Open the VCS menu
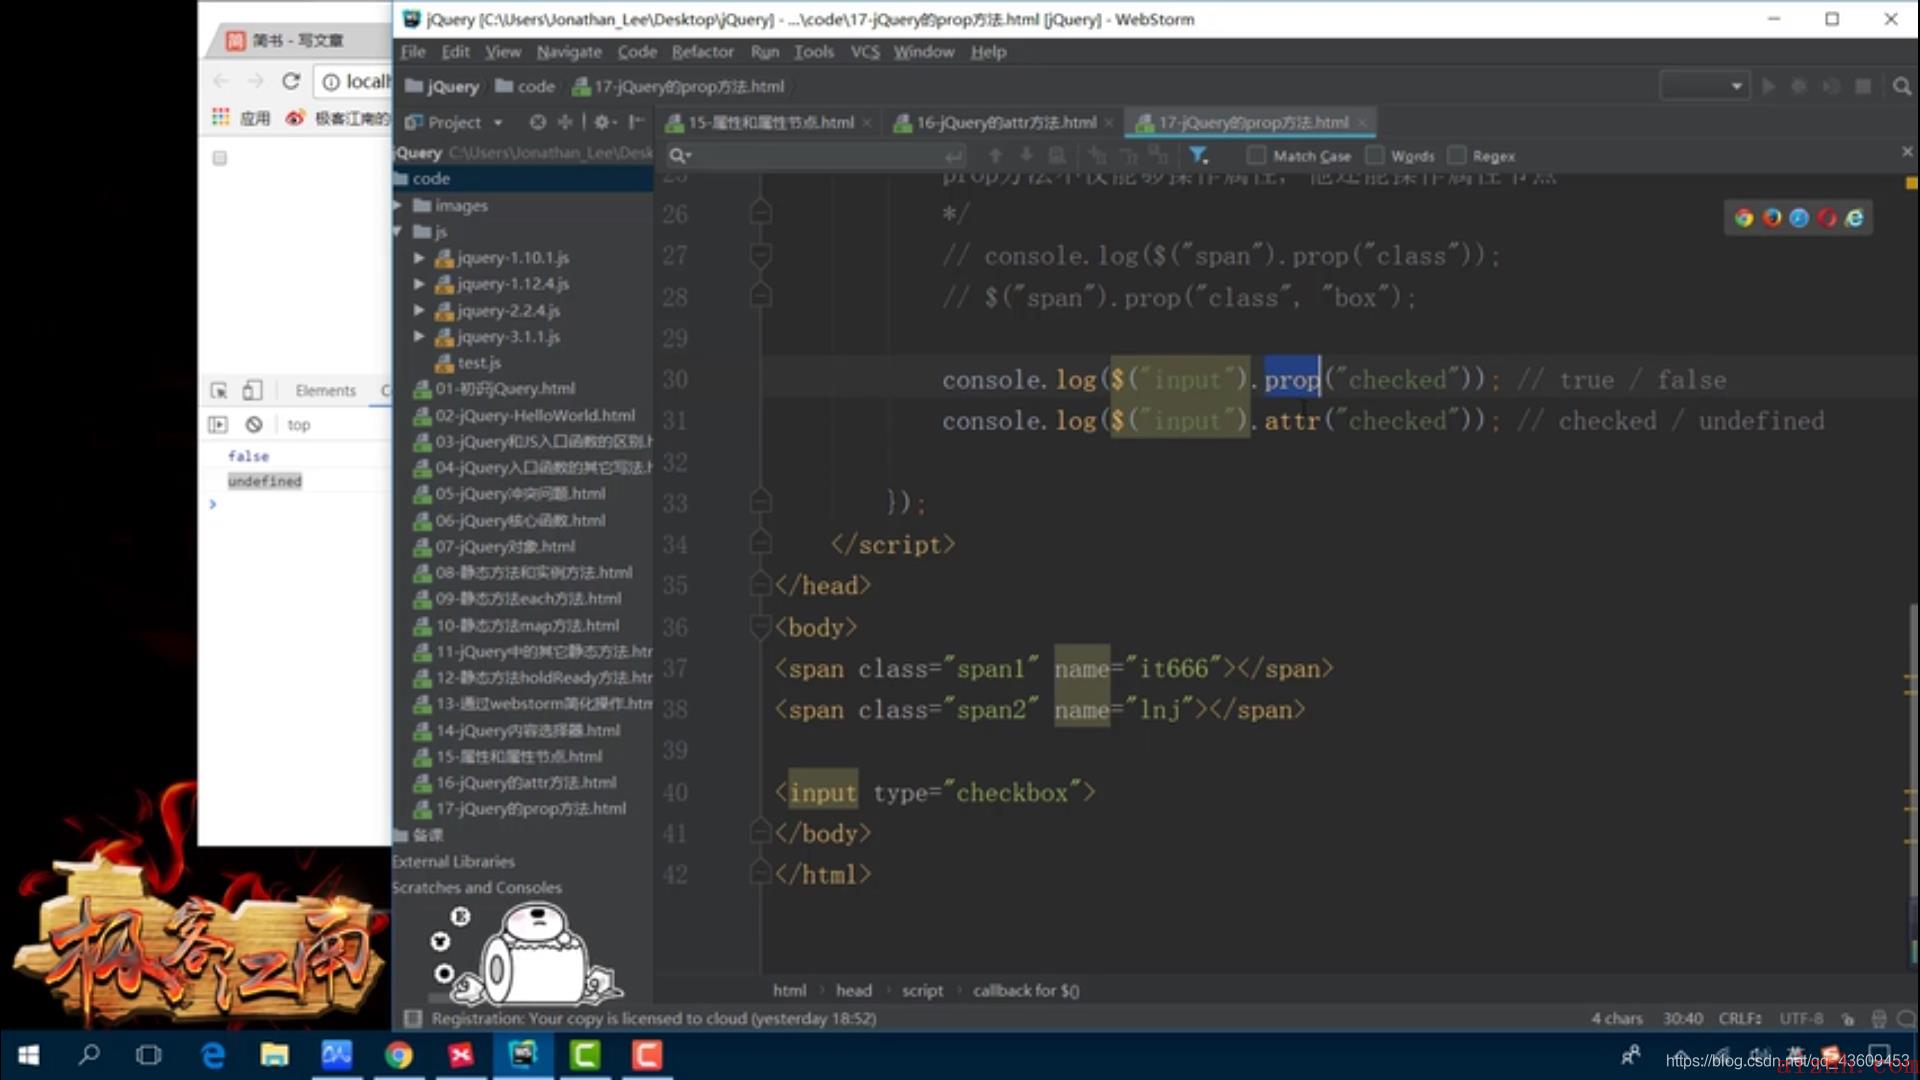 pos(864,52)
